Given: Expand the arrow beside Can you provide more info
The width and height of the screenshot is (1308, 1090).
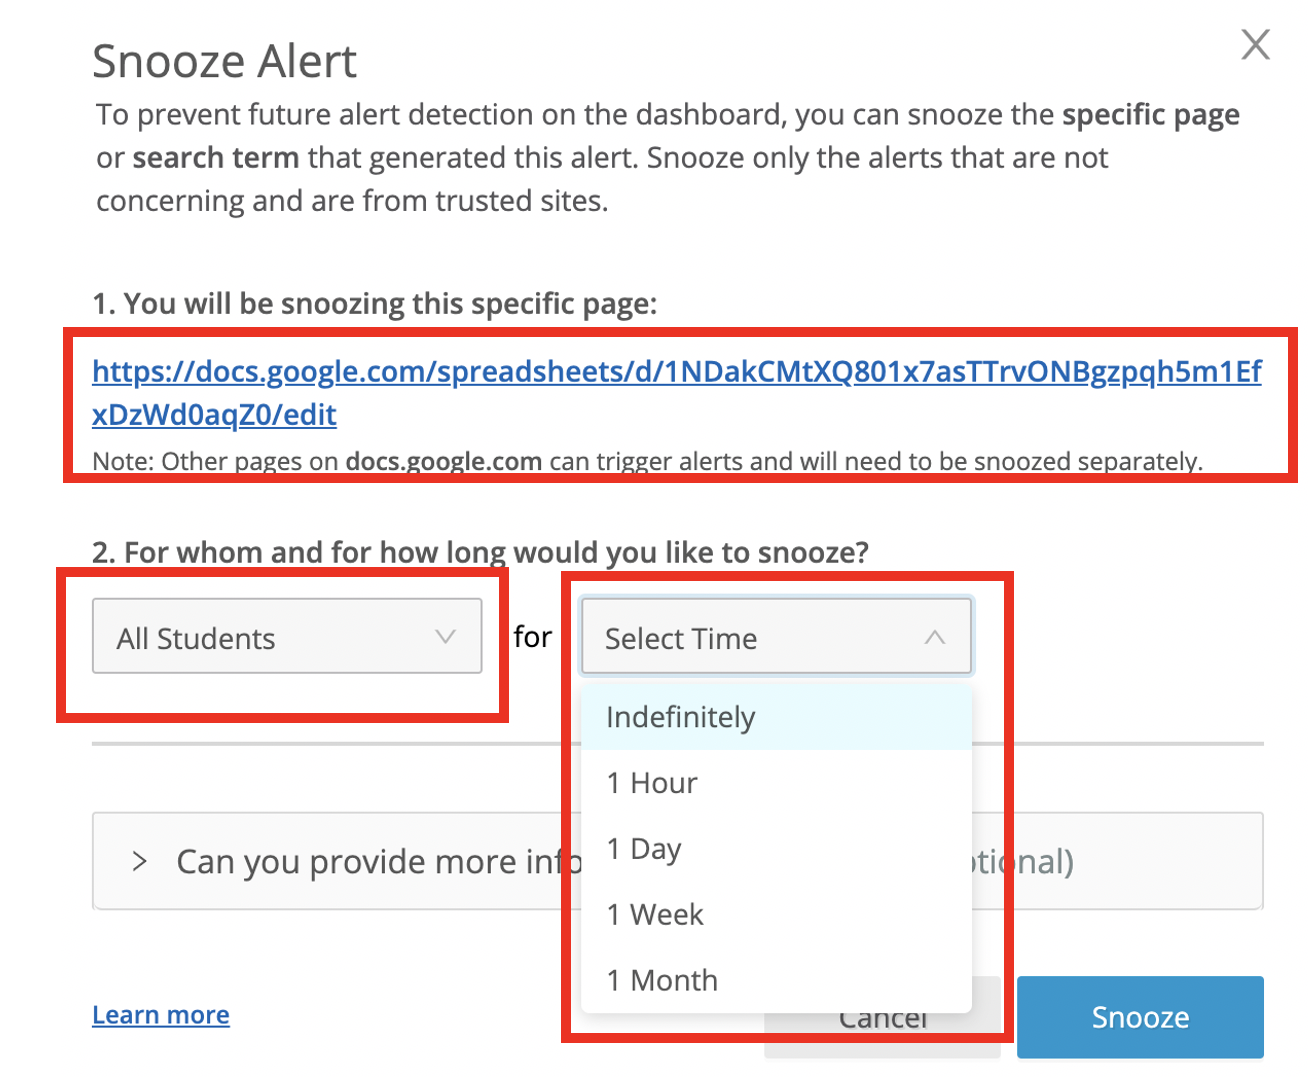Looking at the screenshot, I should 140,861.
